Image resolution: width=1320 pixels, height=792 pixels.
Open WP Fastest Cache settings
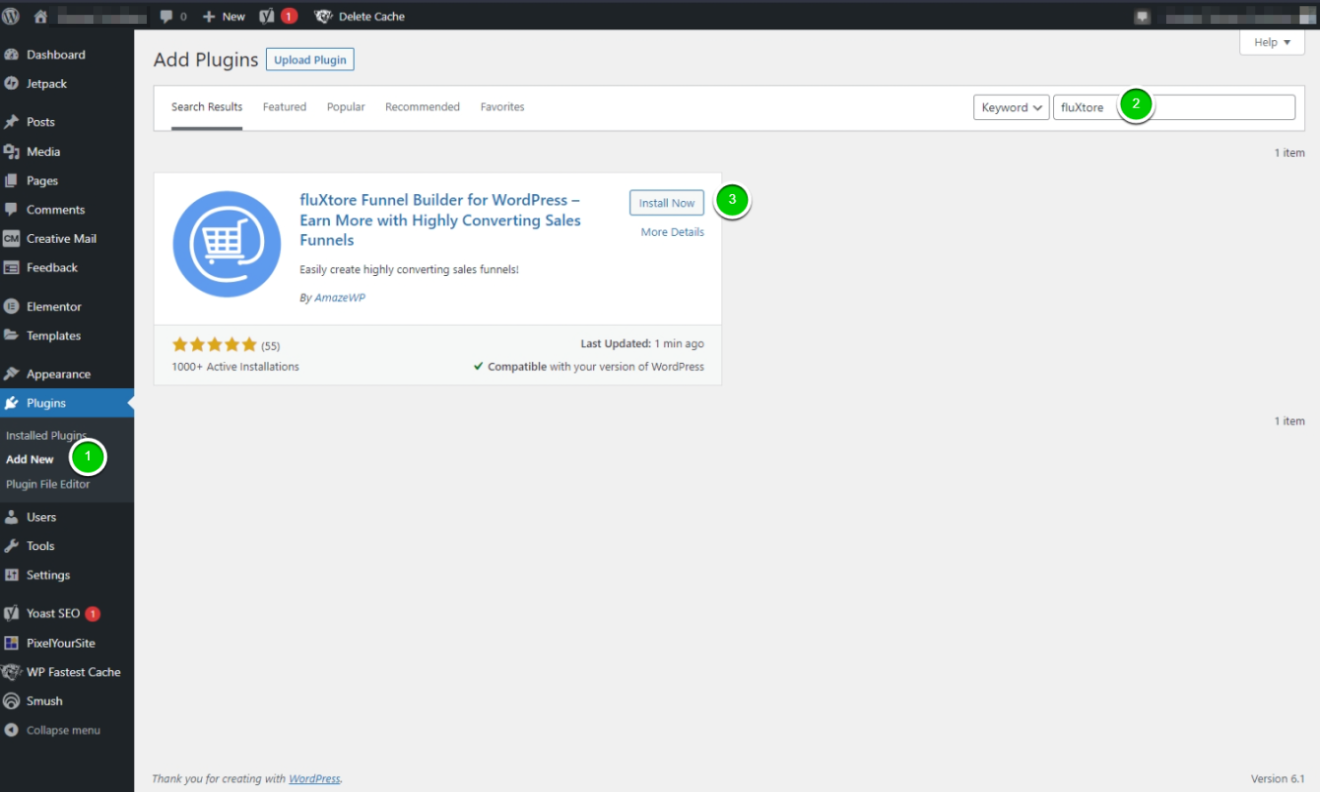point(74,672)
